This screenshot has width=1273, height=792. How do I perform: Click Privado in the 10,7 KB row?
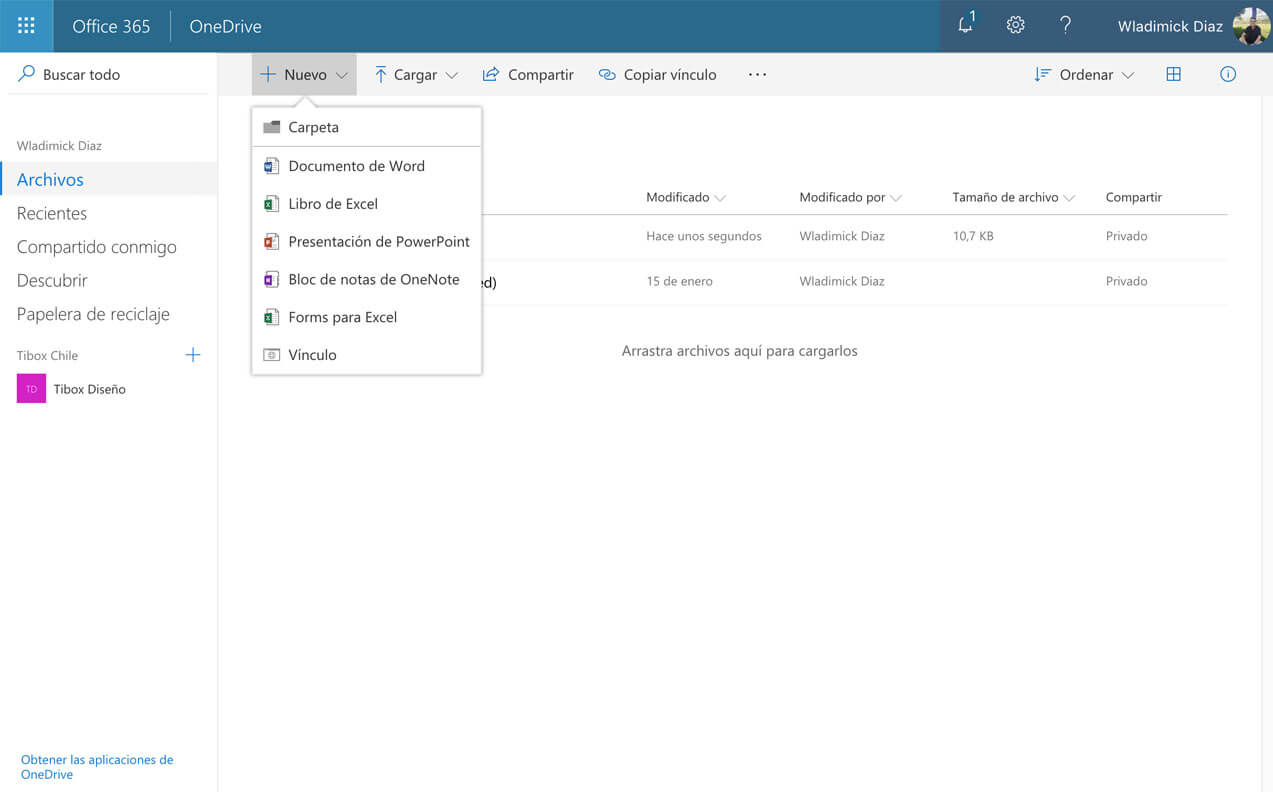(x=1126, y=237)
